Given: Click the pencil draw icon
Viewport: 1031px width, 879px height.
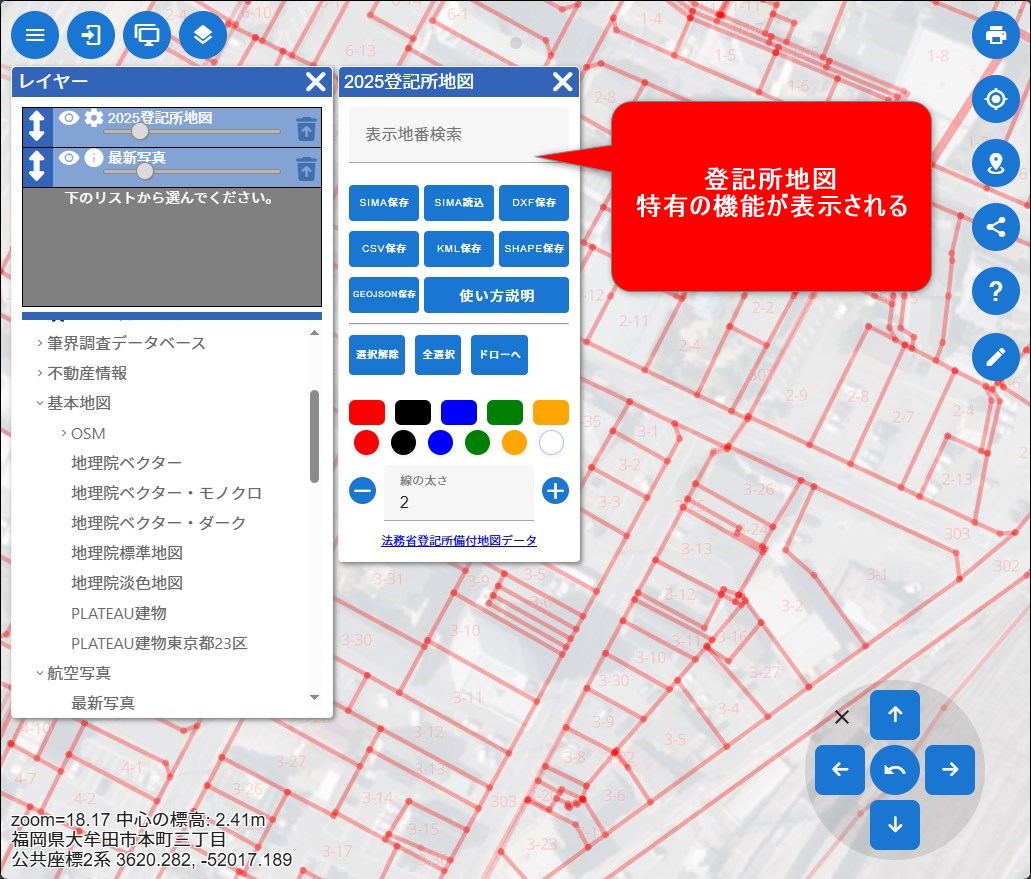Looking at the screenshot, I should 995,357.
